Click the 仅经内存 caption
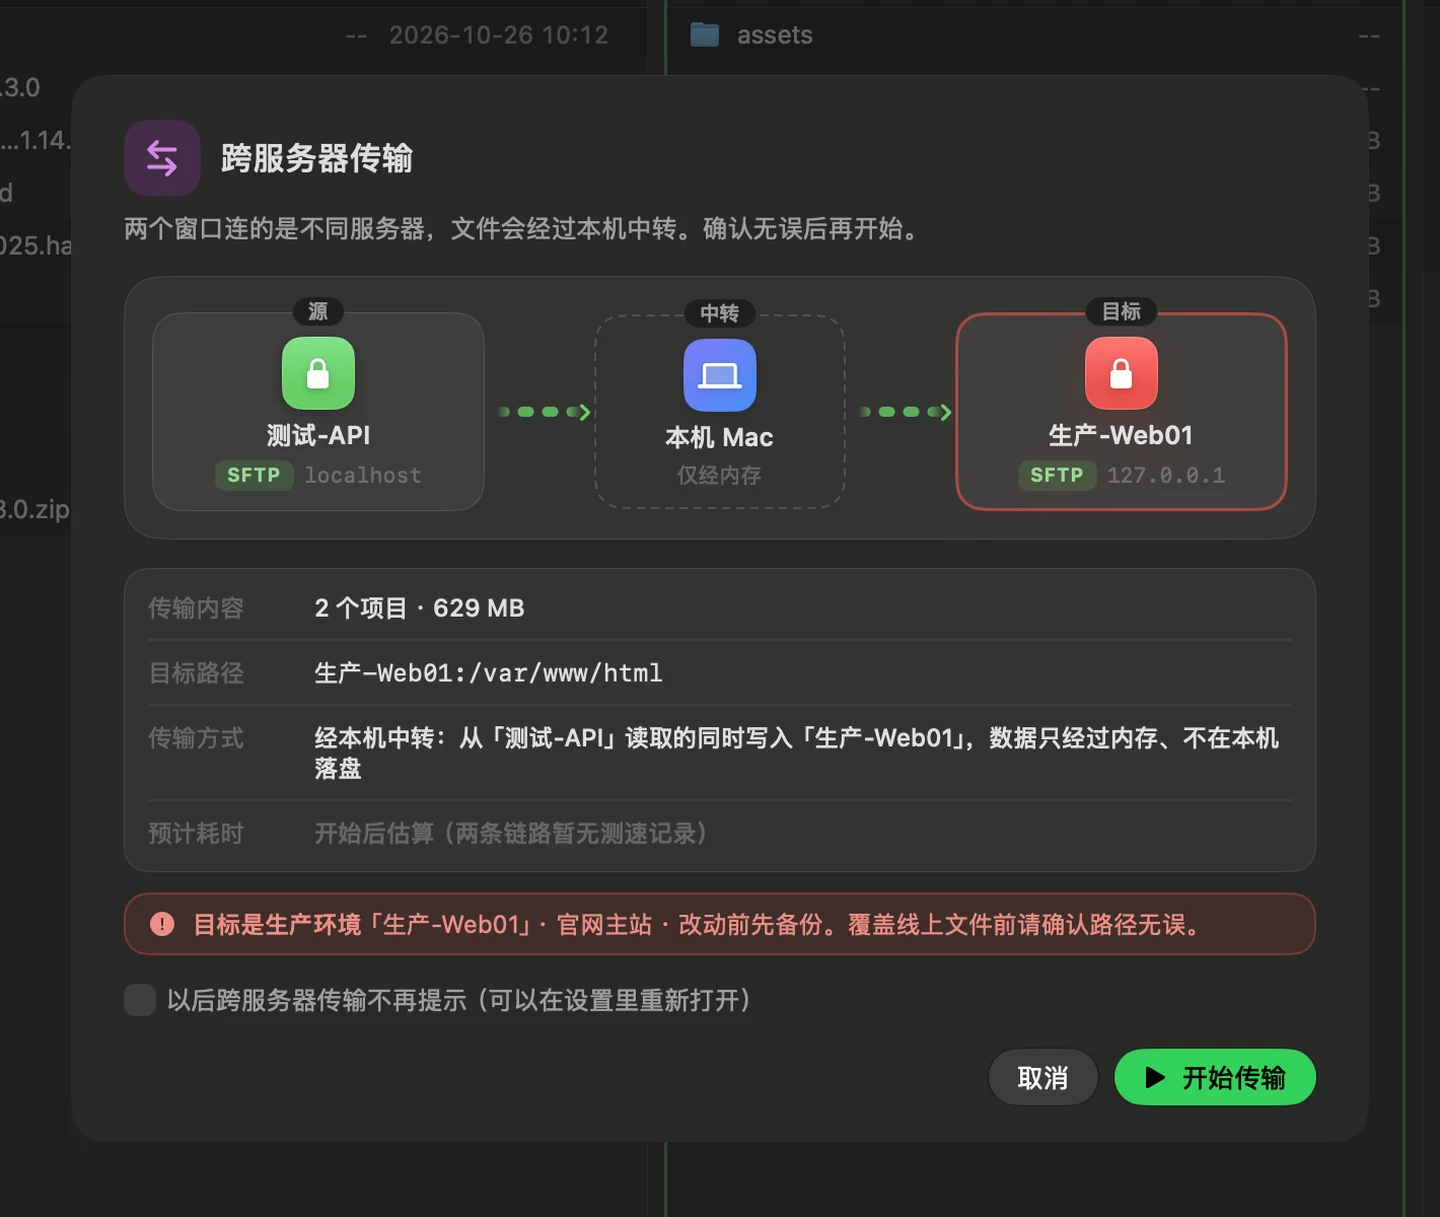Image resolution: width=1440 pixels, height=1217 pixels. pyautogui.click(x=719, y=475)
